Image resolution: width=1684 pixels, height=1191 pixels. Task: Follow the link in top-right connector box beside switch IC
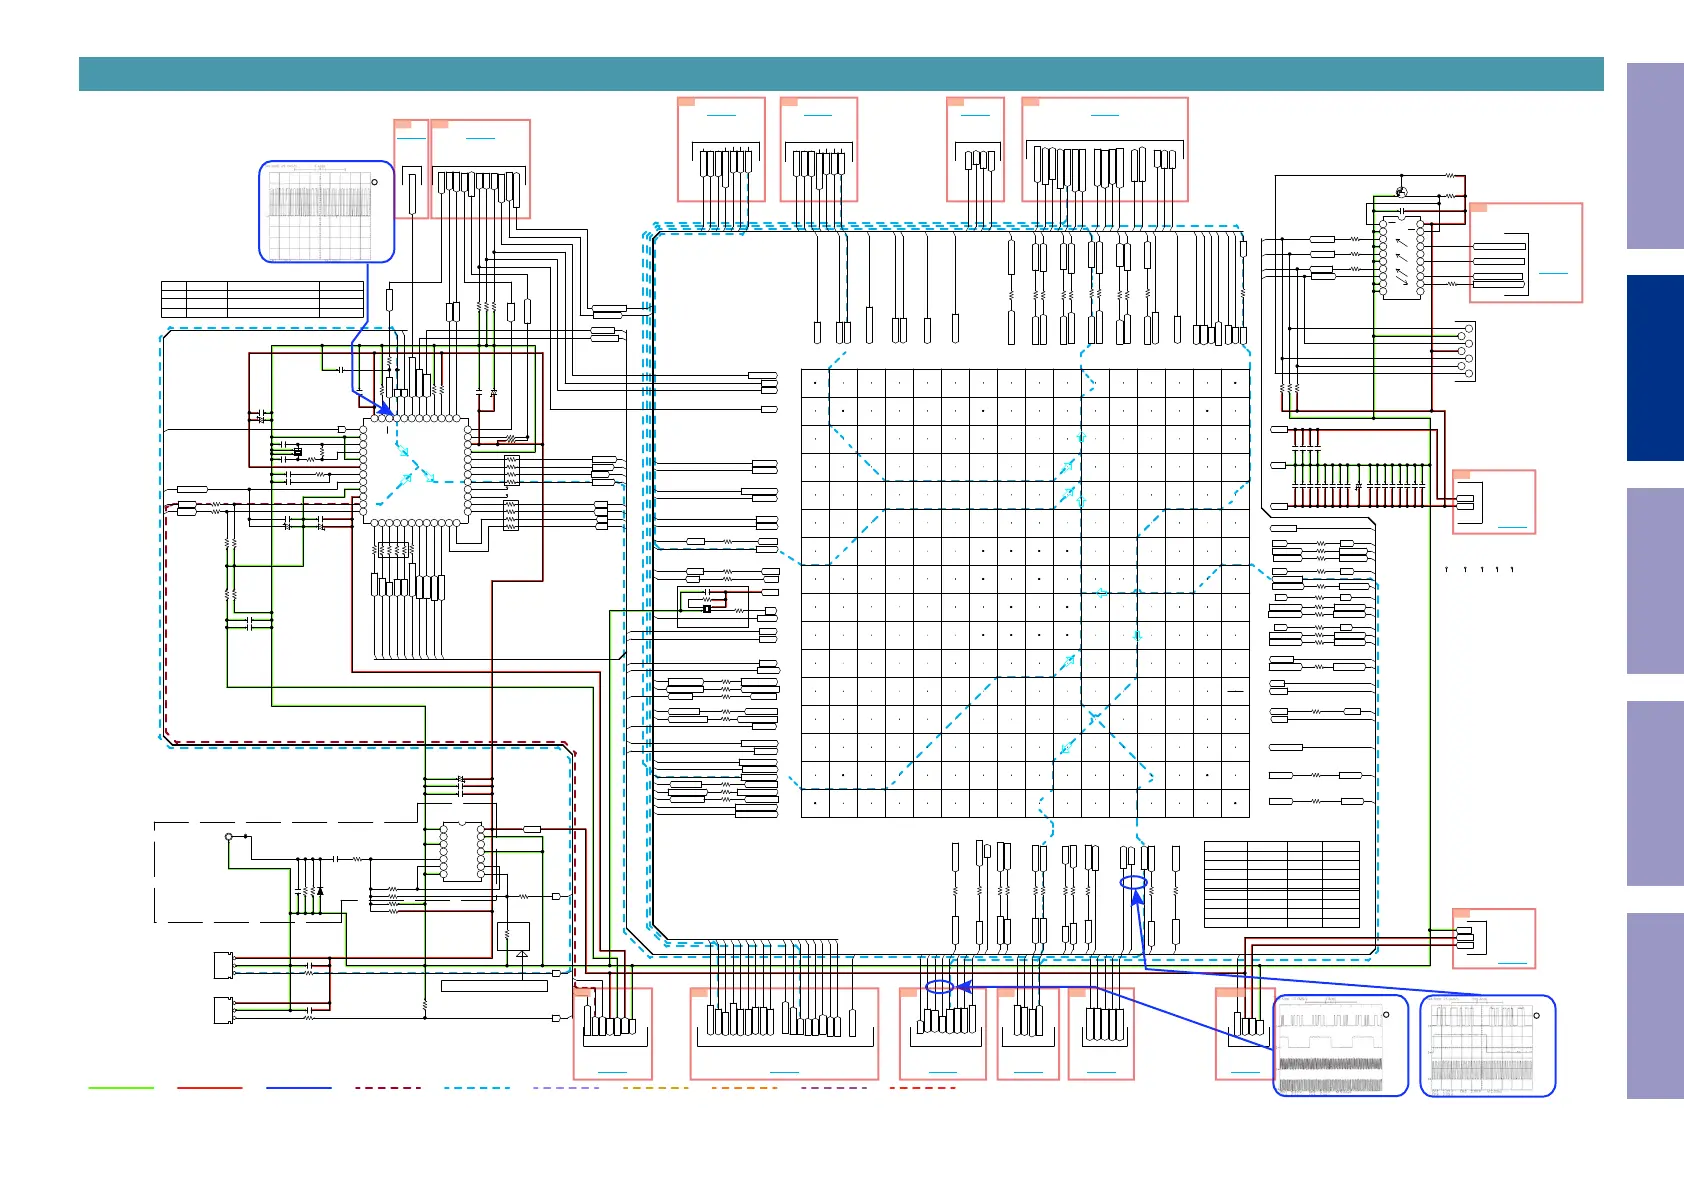pos(1553,272)
